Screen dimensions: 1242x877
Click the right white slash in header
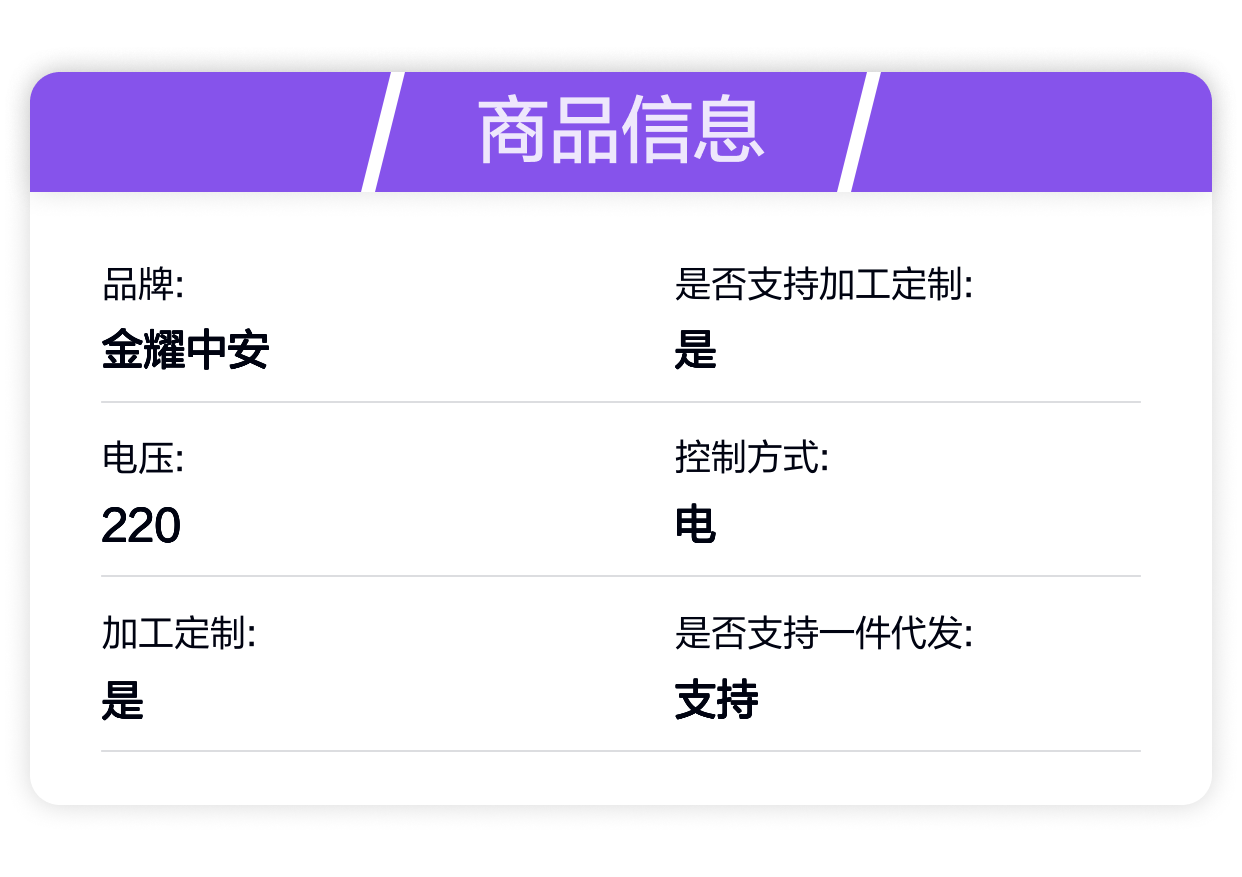coord(858,131)
